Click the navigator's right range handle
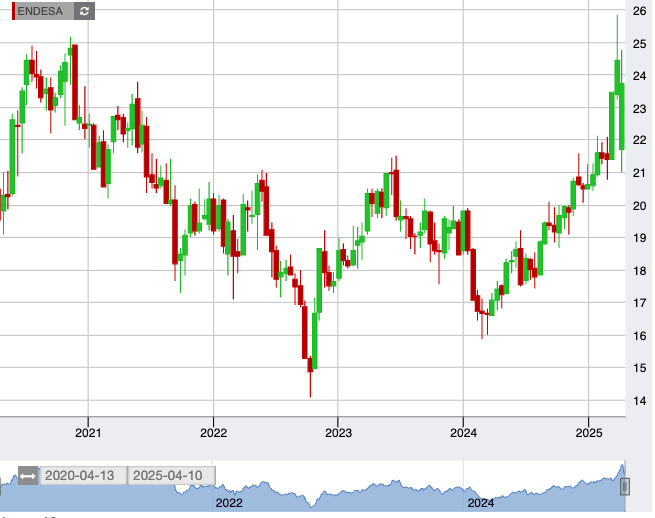Image resolution: width=655 pixels, height=518 pixels. [626, 486]
